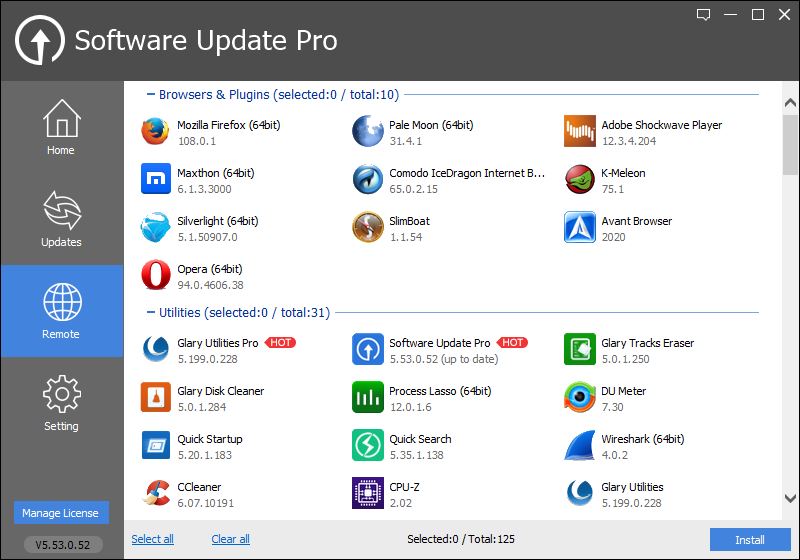The image size is (800, 560).
Task: Click the Wireshark fin icon
Action: pyautogui.click(x=580, y=445)
